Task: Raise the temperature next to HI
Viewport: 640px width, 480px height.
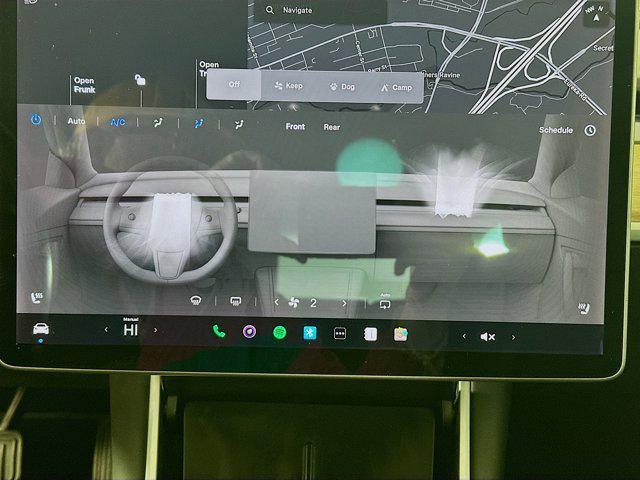Action: pyautogui.click(x=155, y=330)
